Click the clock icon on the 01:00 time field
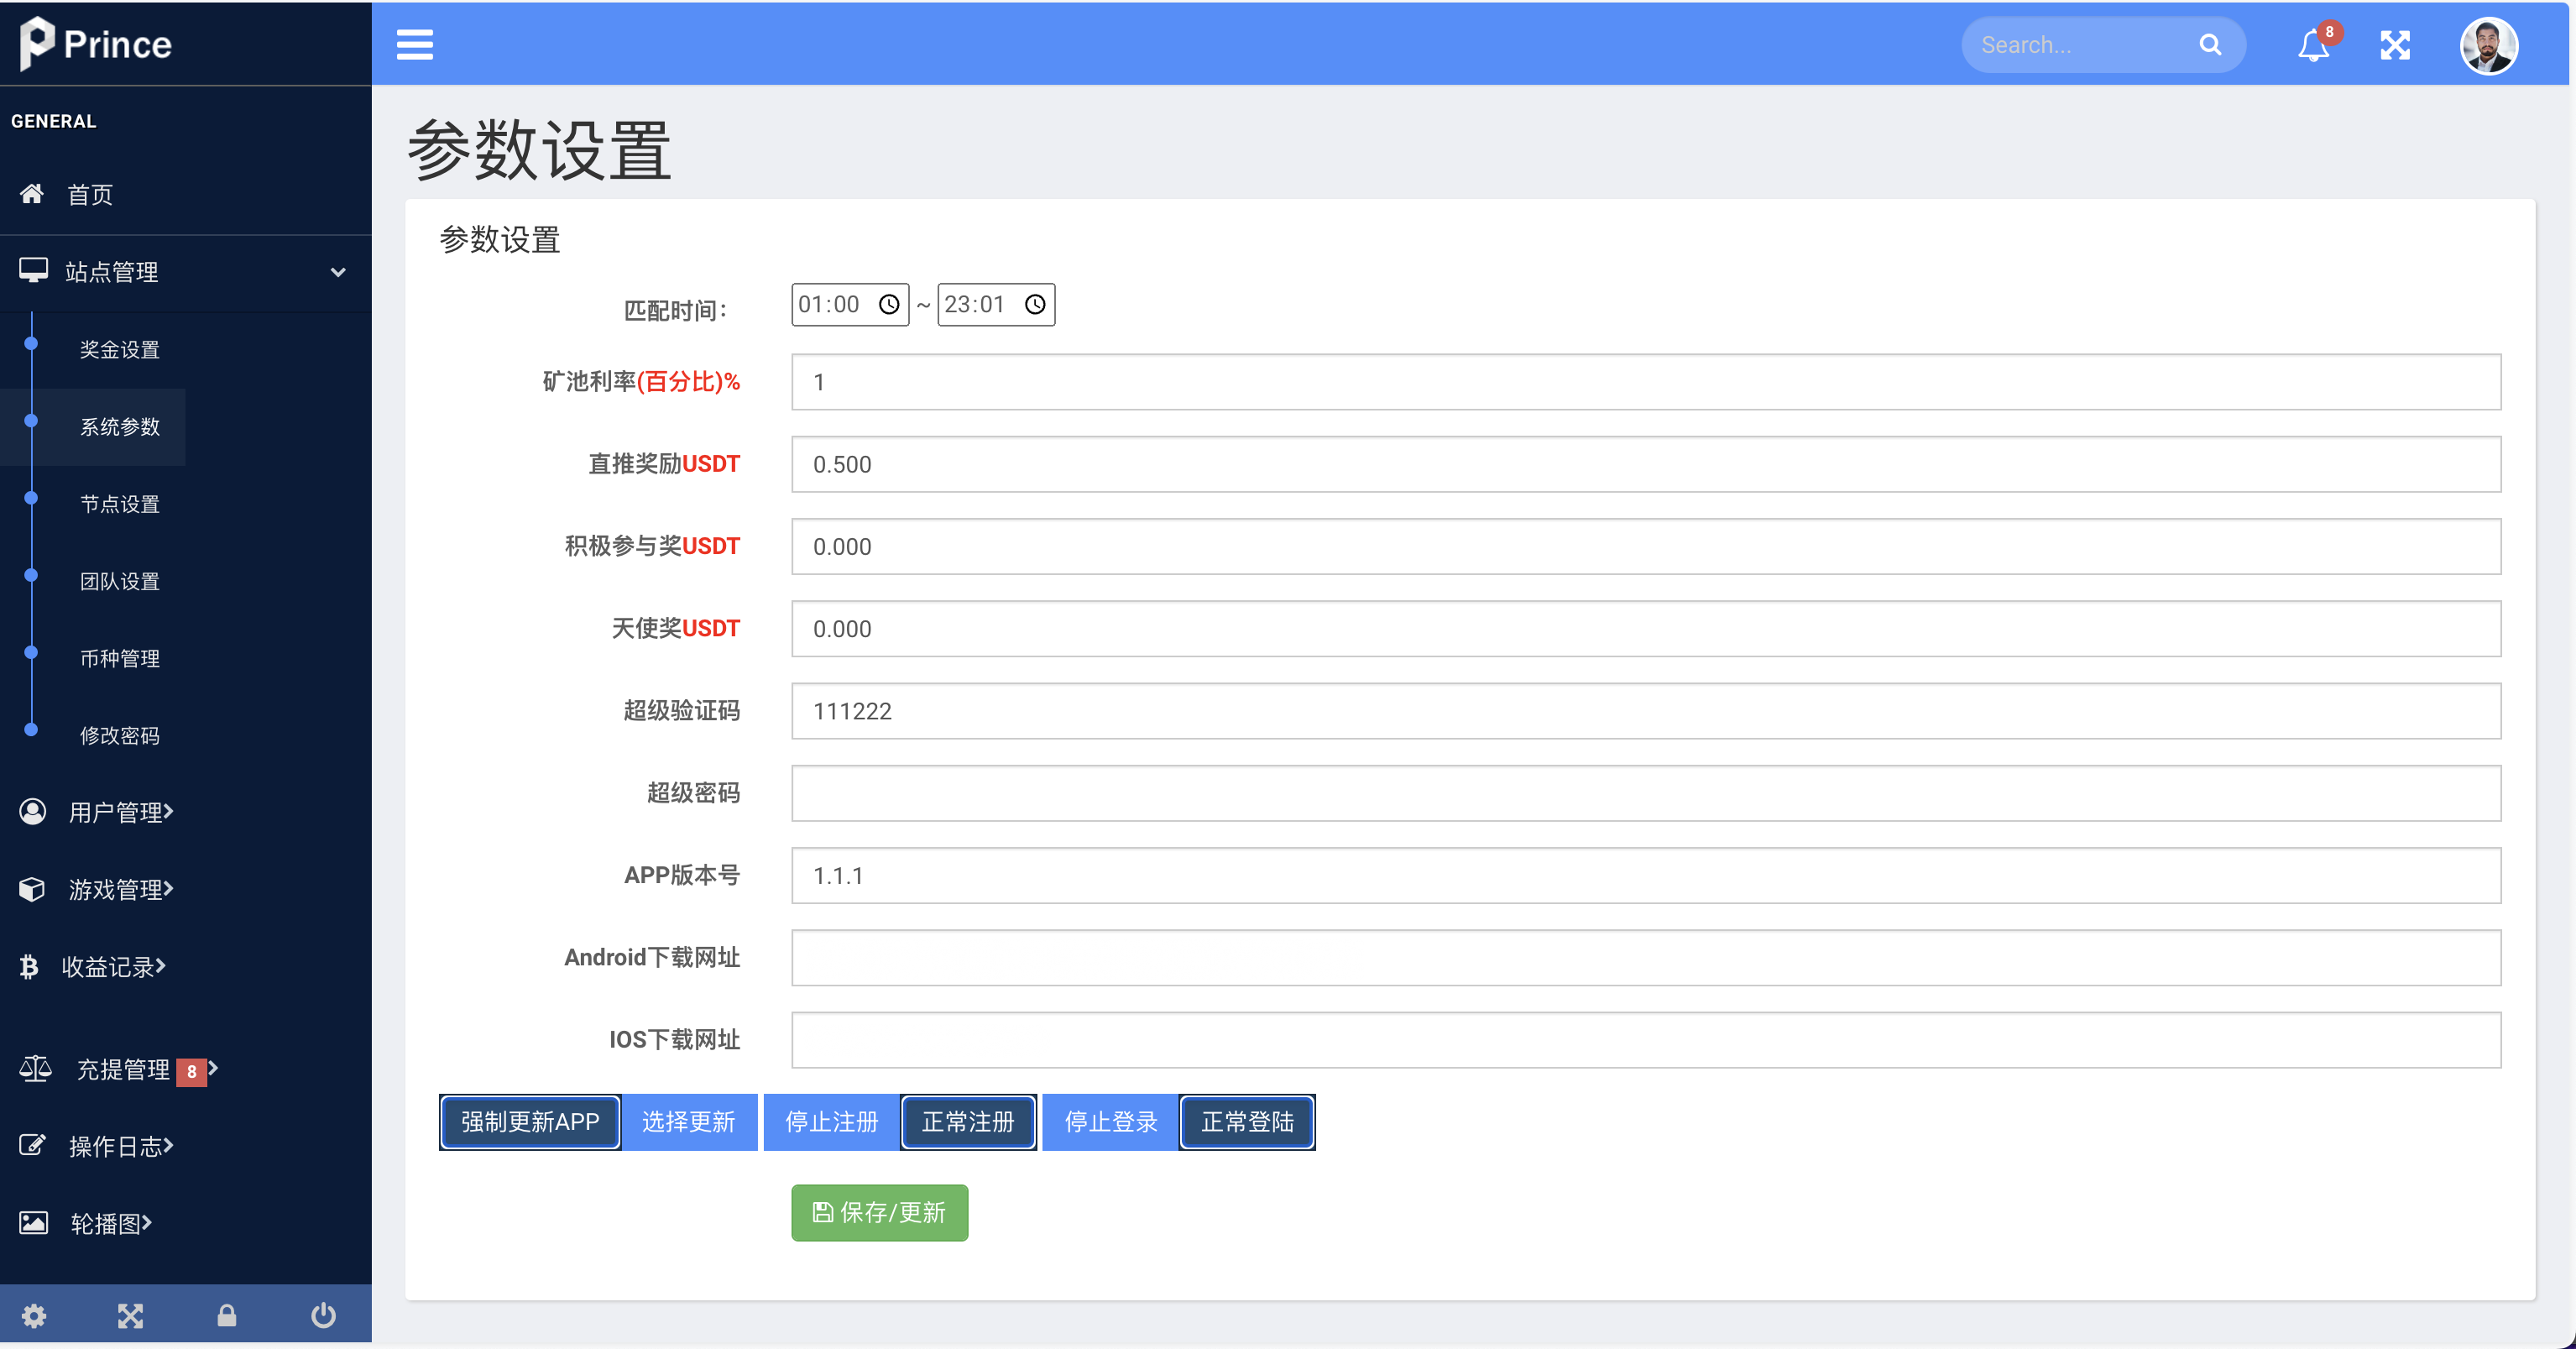 (889, 305)
